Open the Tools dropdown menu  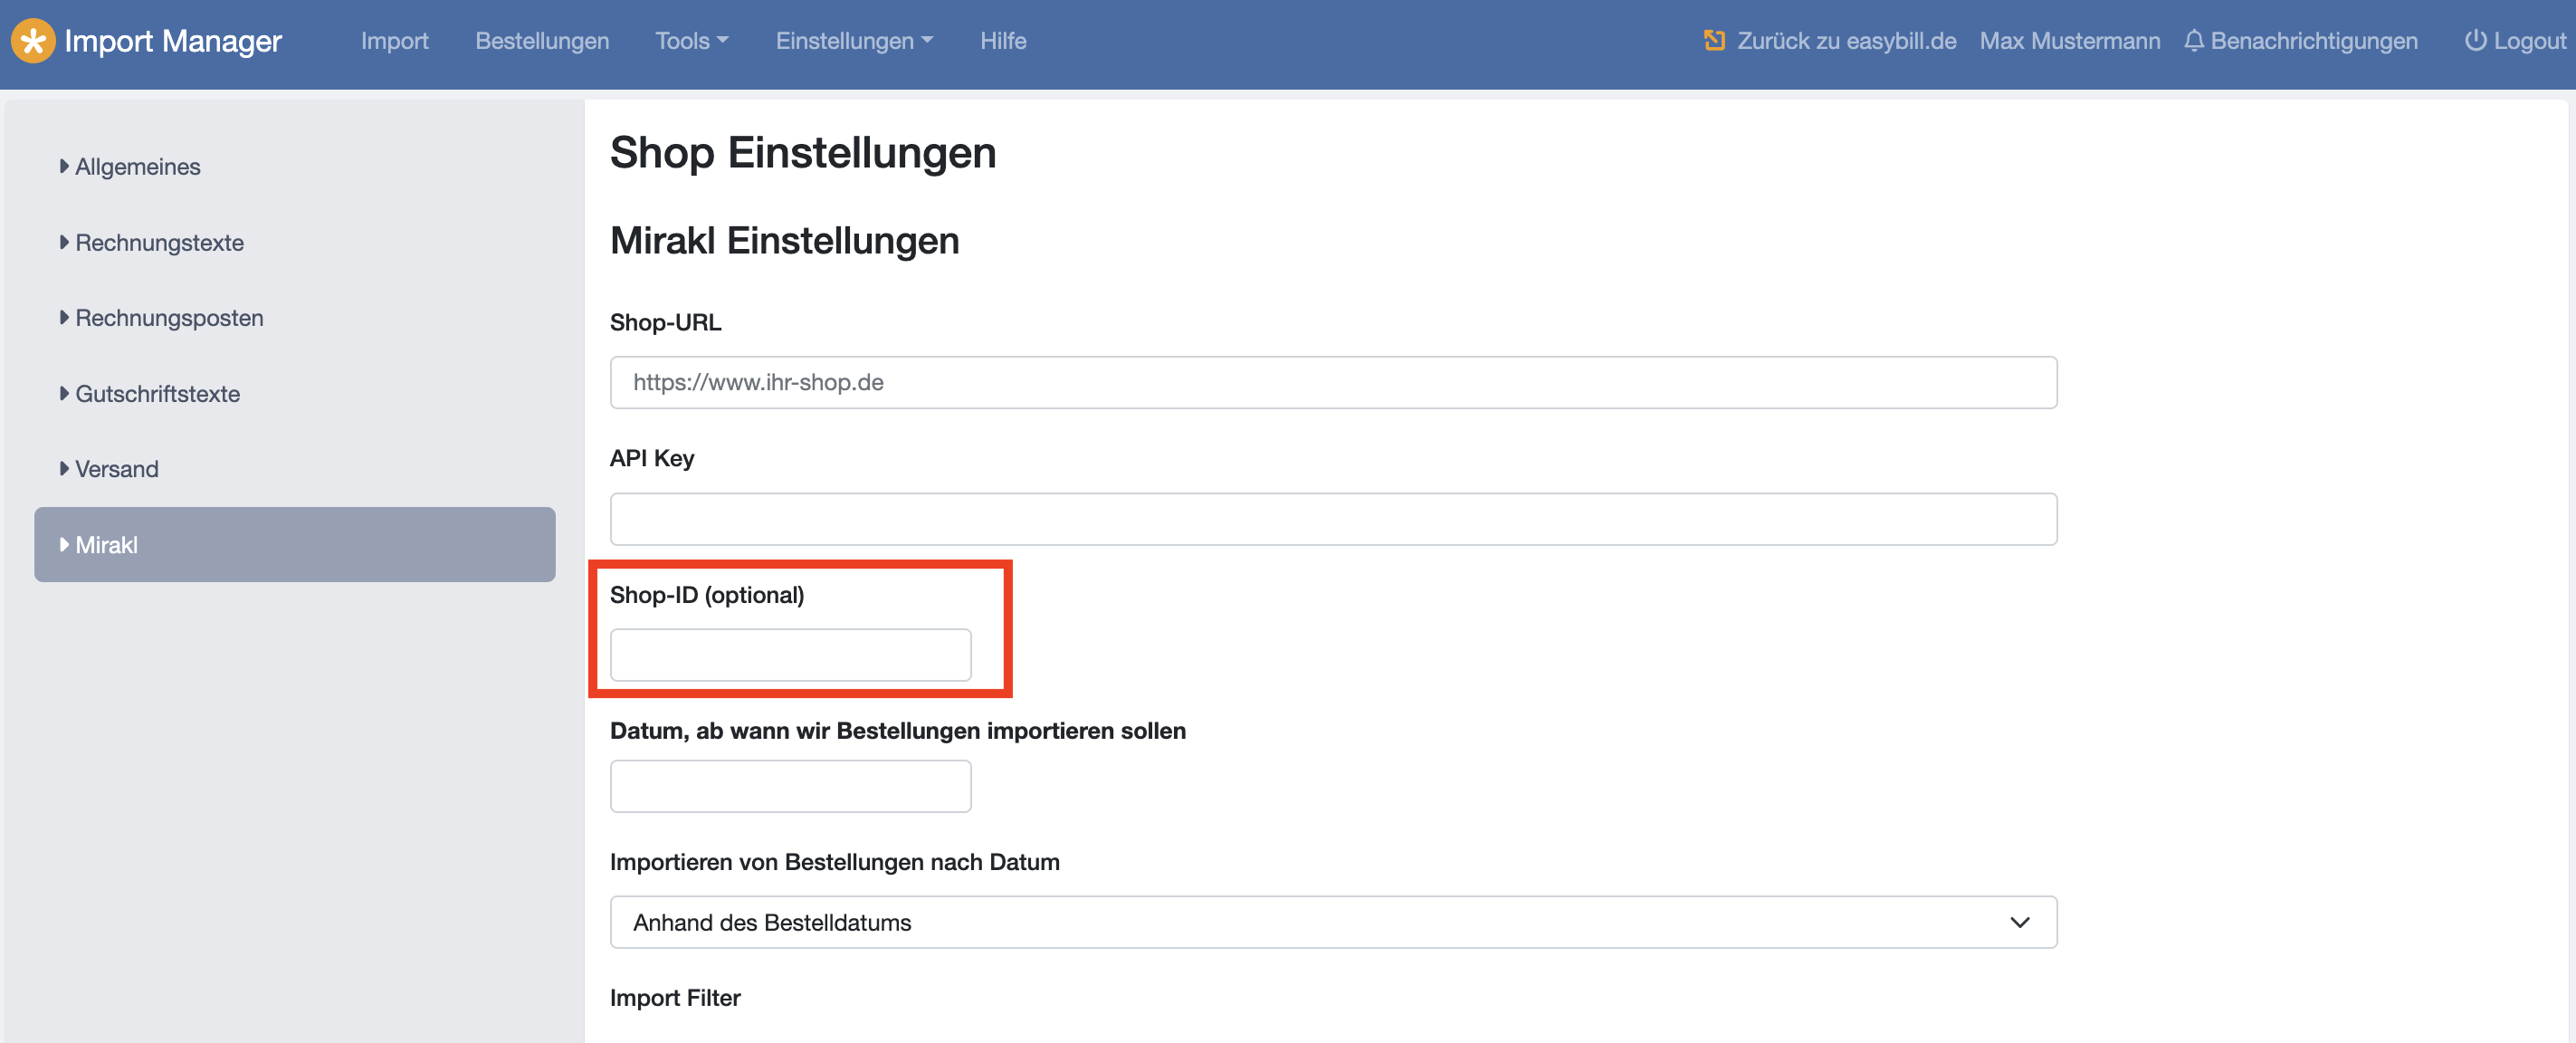(691, 41)
